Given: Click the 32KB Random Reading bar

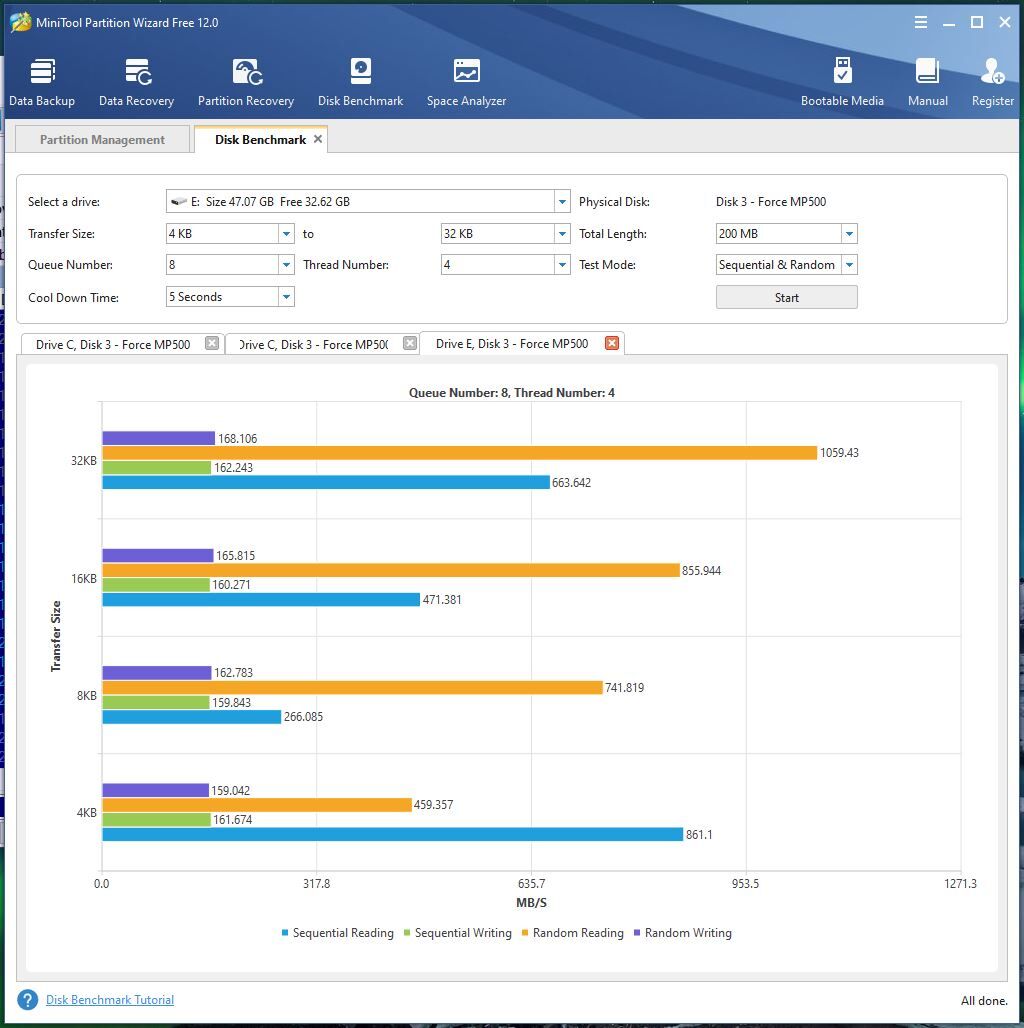Looking at the screenshot, I should click(460, 452).
